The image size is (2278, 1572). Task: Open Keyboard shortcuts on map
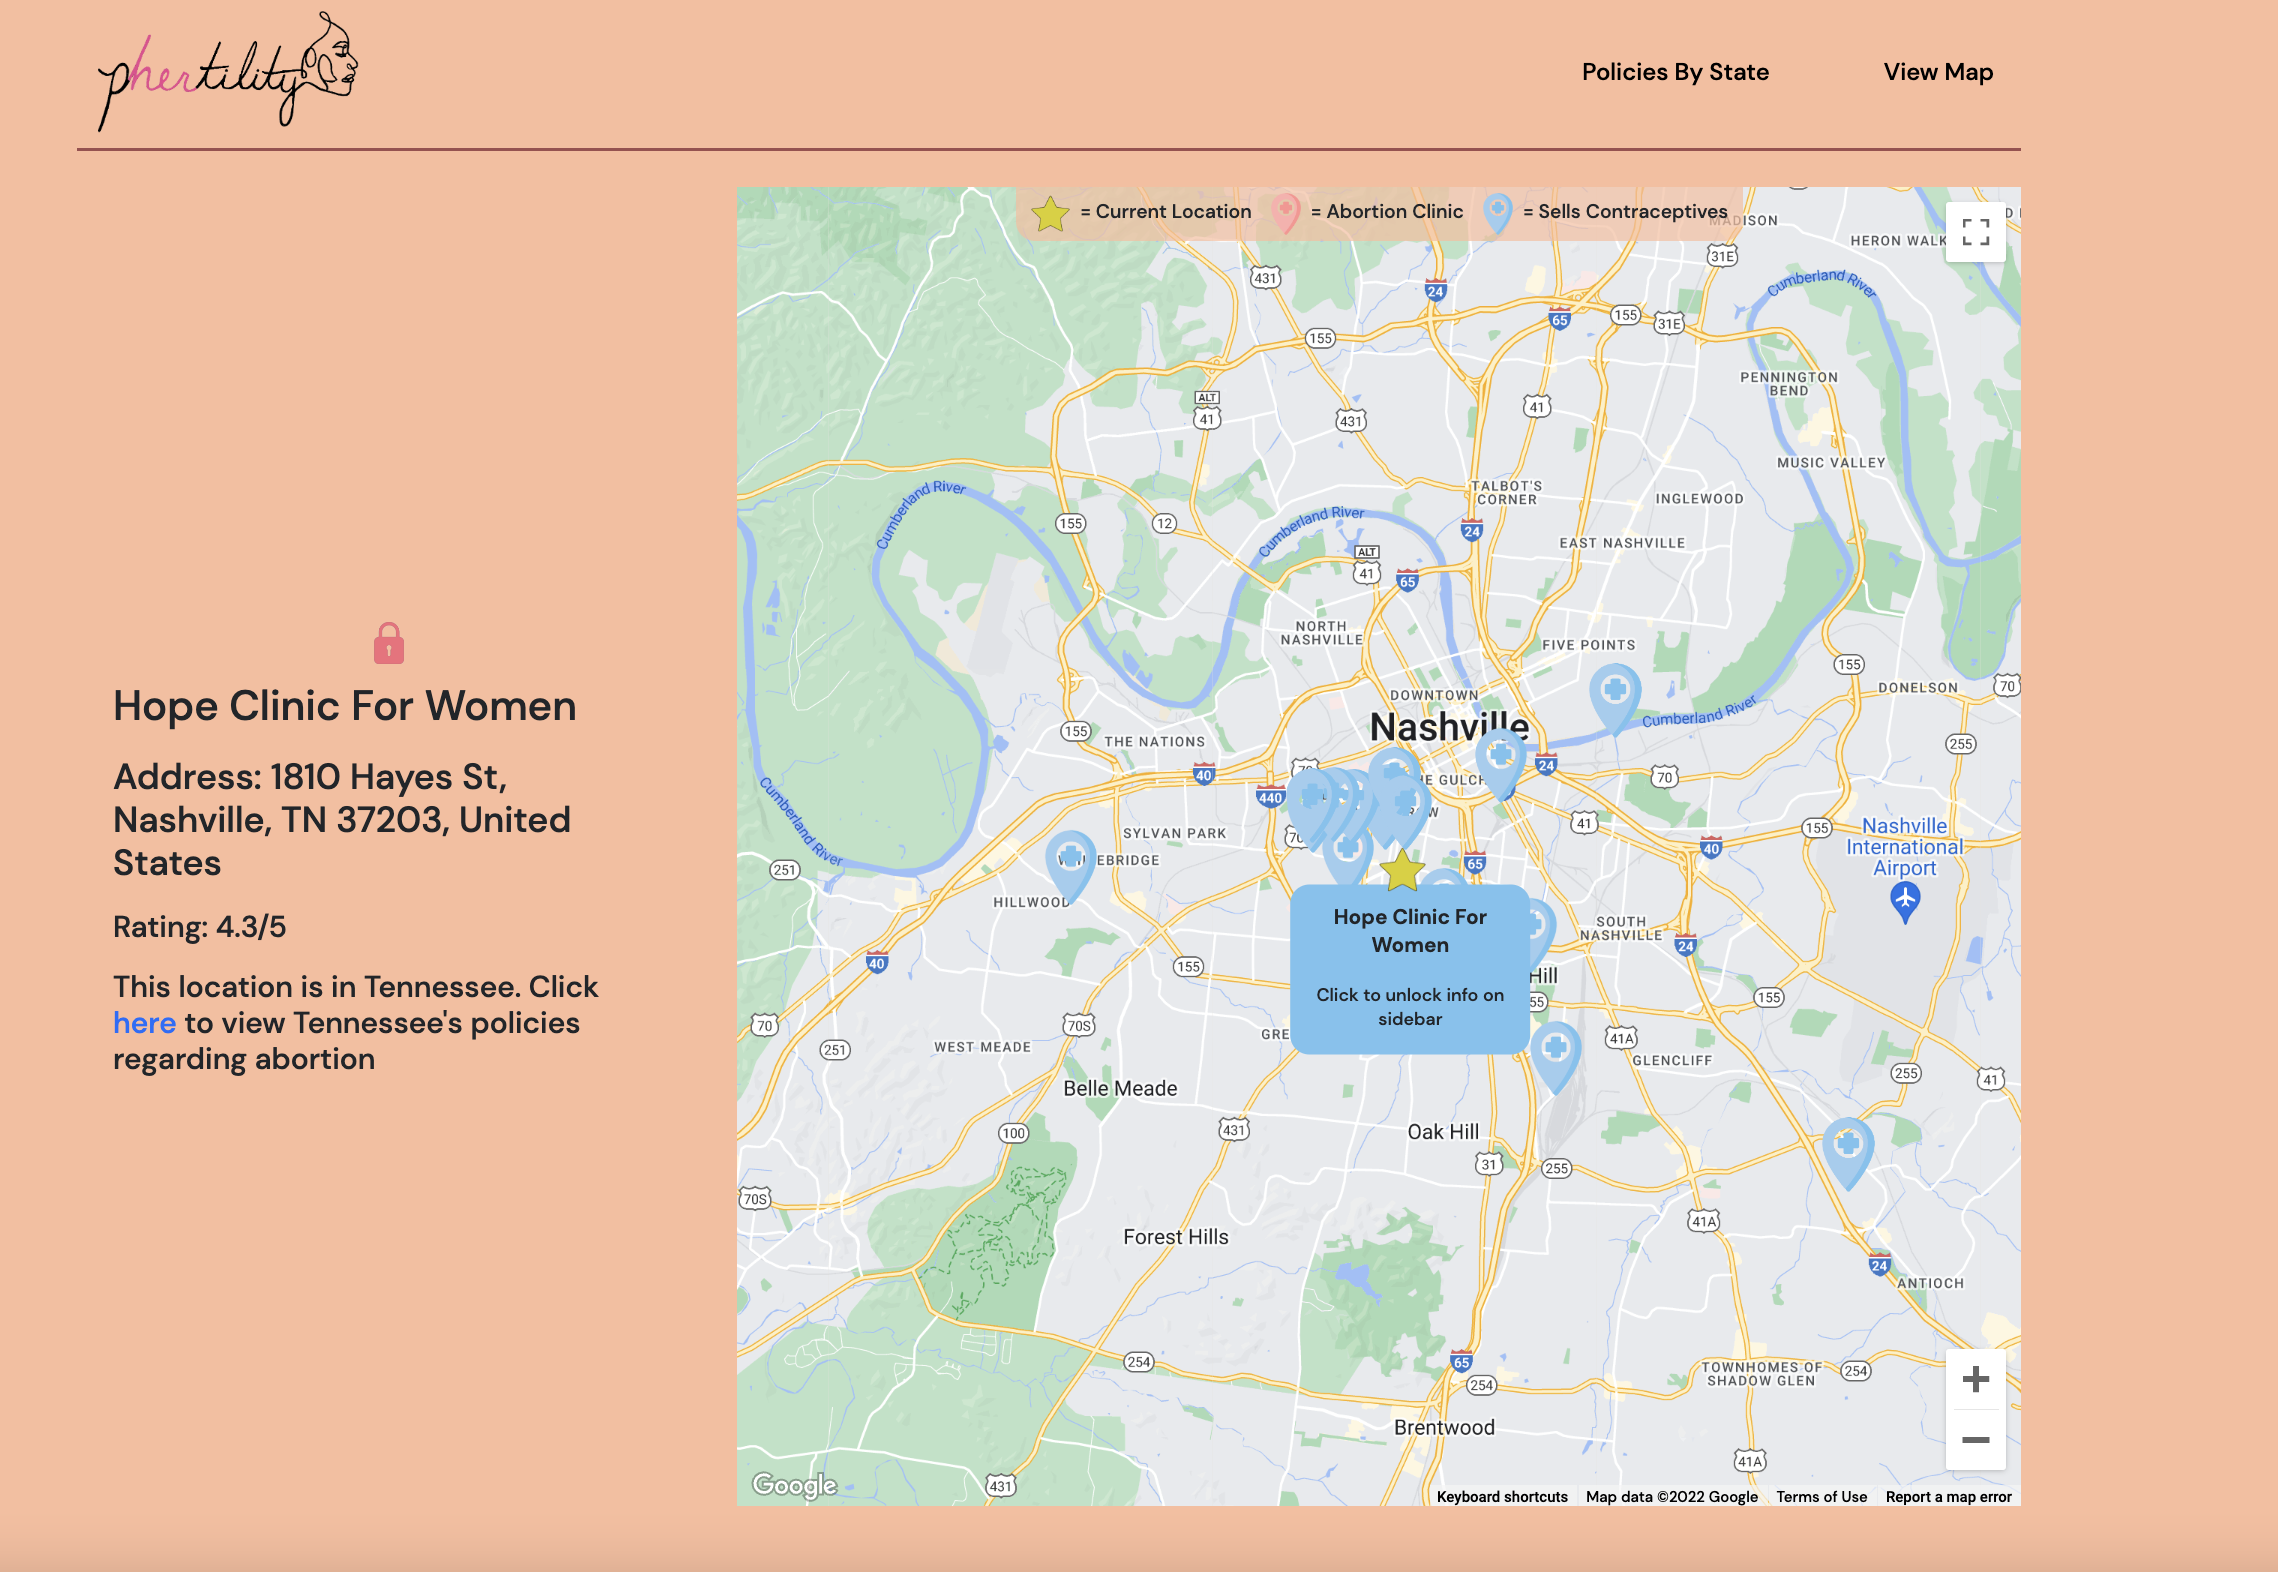(x=1501, y=1497)
